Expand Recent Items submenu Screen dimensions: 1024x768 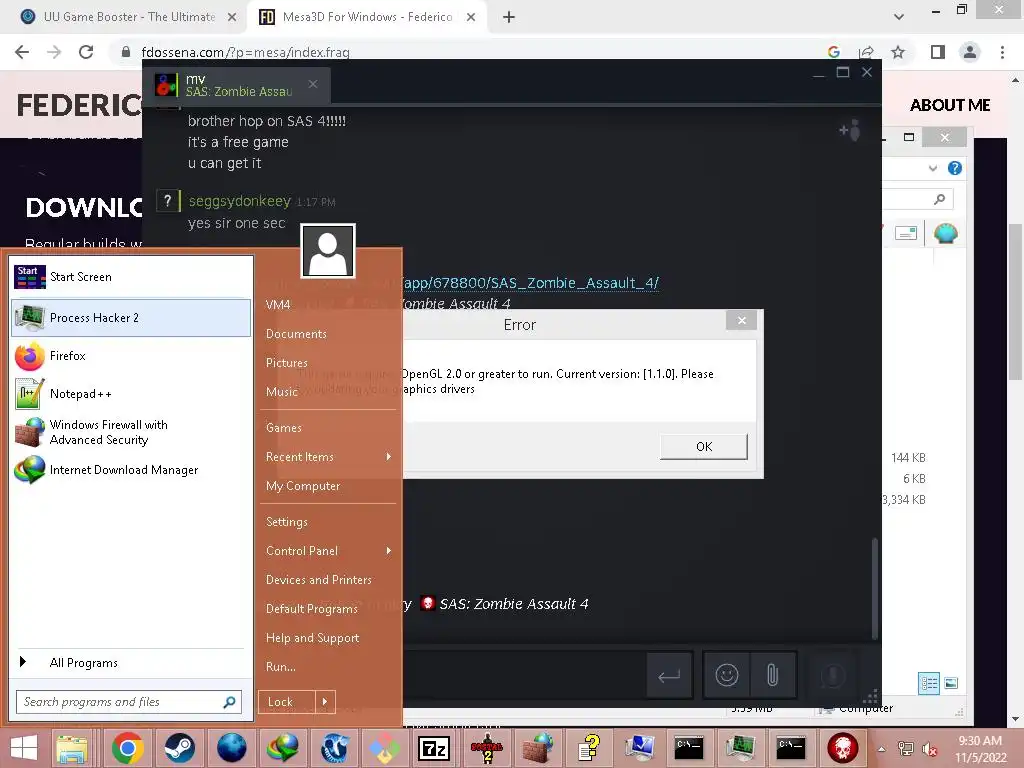tap(328, 457)
